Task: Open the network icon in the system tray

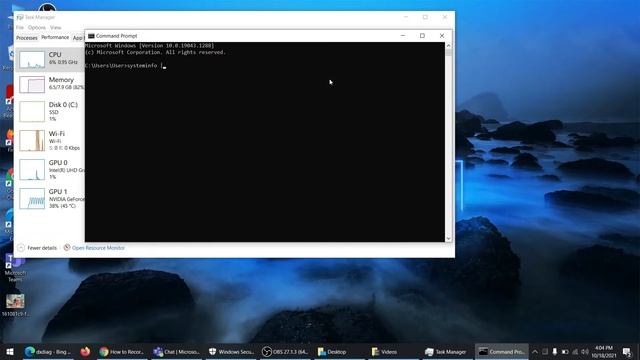Action: tap(575, 351)
